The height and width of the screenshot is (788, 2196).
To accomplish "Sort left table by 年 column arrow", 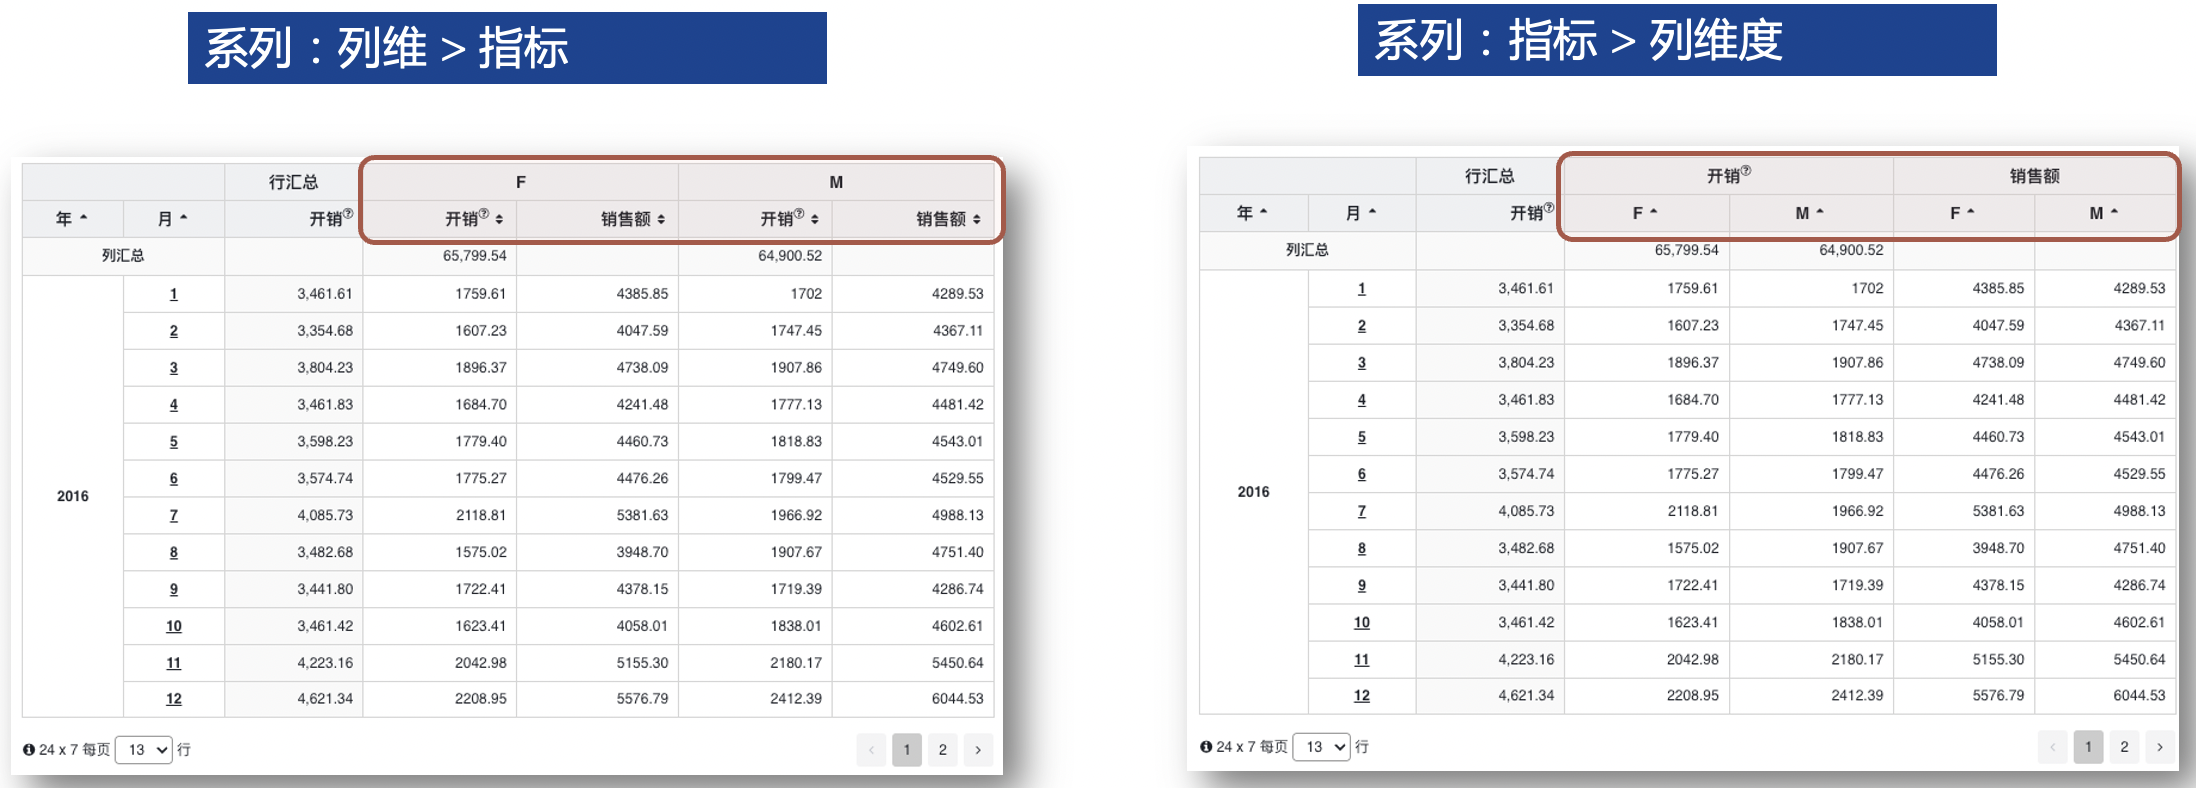I will click(84, 218).
